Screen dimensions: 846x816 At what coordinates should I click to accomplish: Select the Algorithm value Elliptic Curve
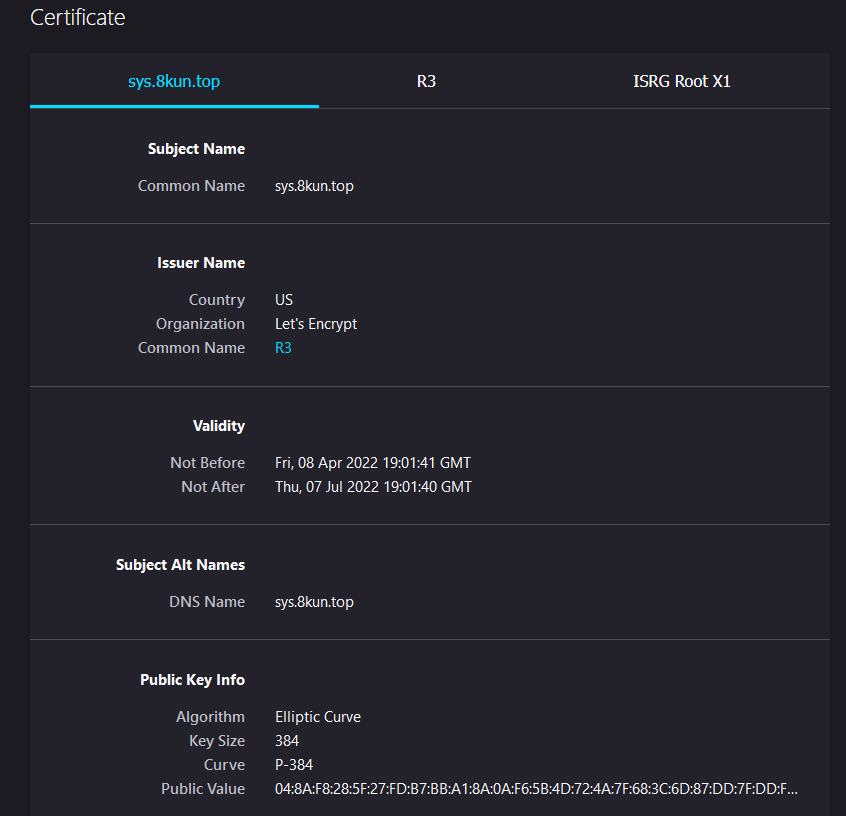[318, 717]
